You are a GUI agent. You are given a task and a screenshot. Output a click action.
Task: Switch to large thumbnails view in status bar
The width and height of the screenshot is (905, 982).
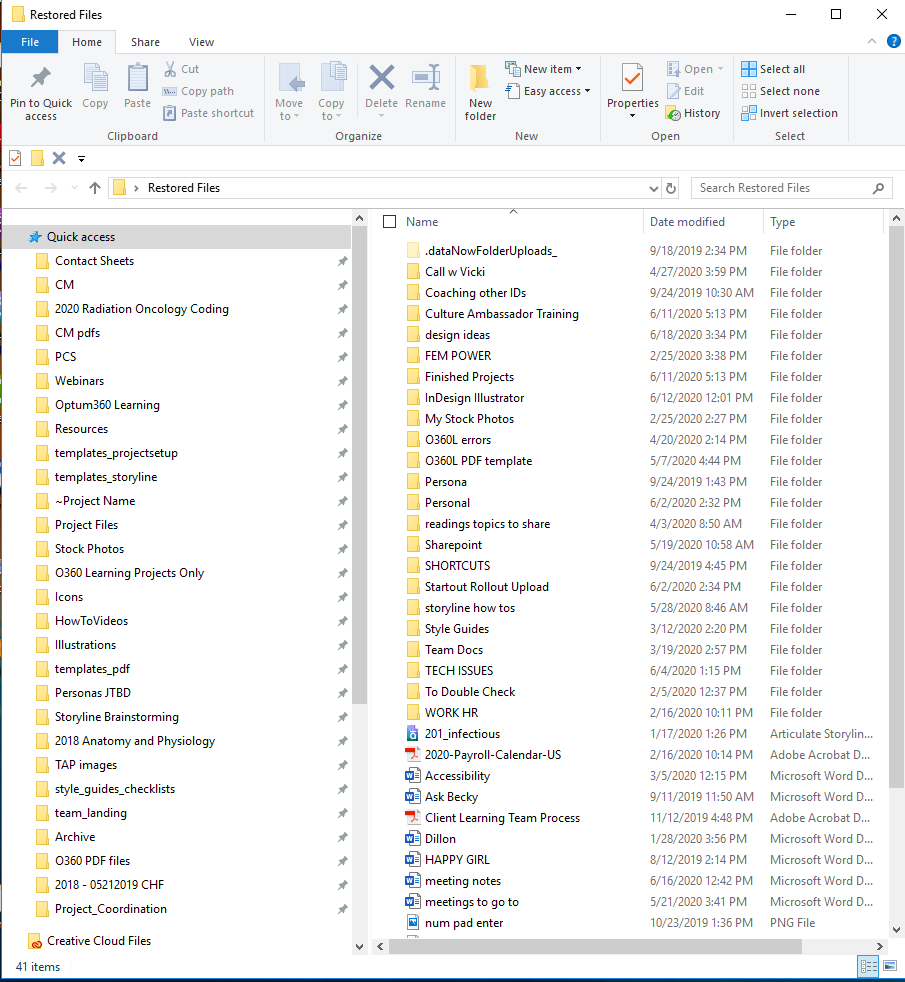(888, 966)
